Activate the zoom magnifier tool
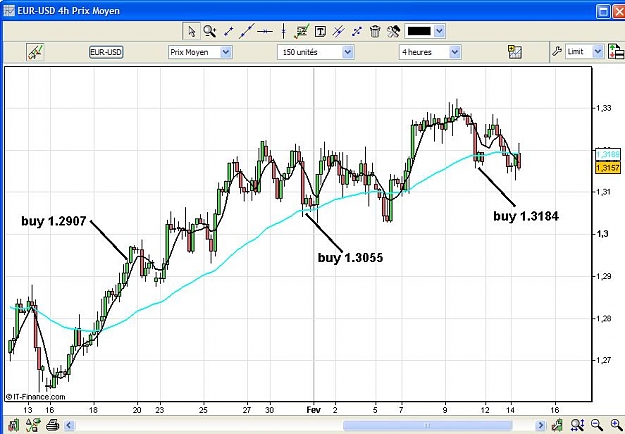The height and width of the screenshot is (434, 625). 210,31
